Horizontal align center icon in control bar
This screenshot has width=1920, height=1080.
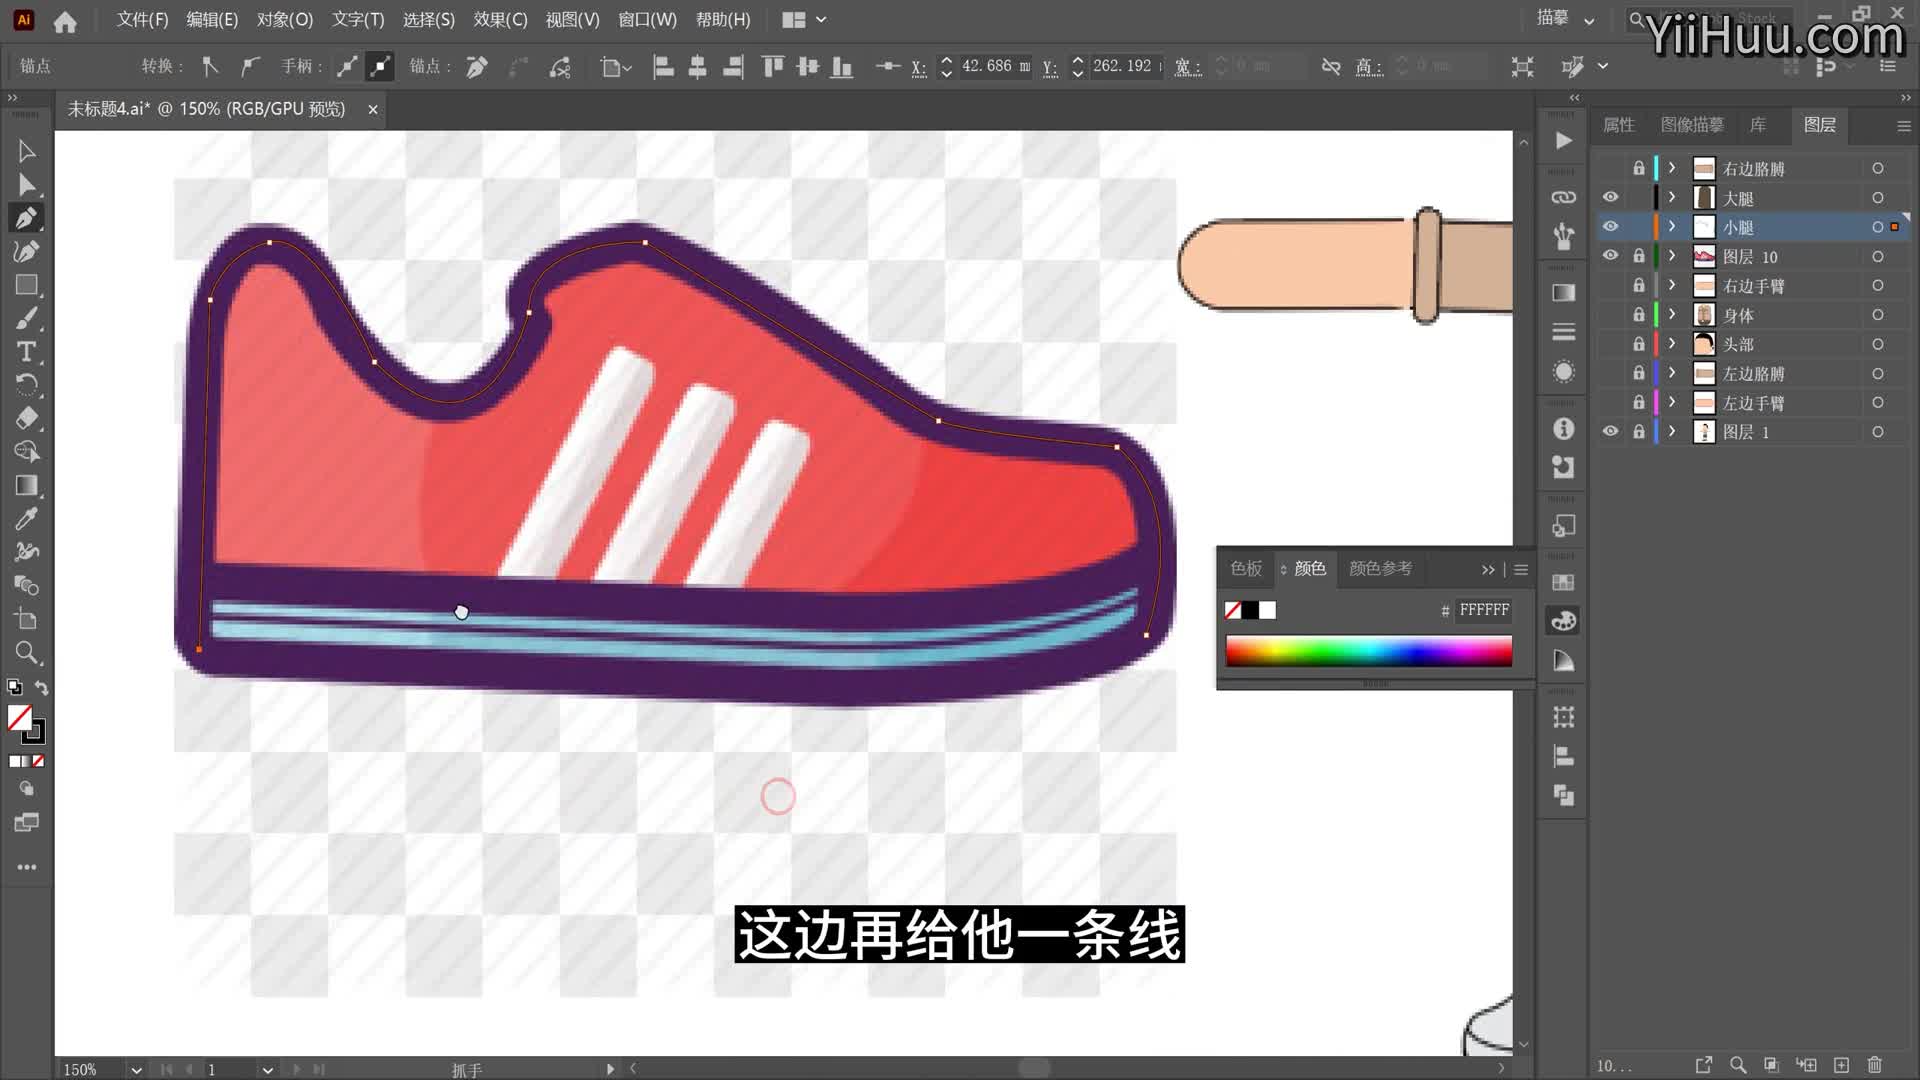click(697, 67)
